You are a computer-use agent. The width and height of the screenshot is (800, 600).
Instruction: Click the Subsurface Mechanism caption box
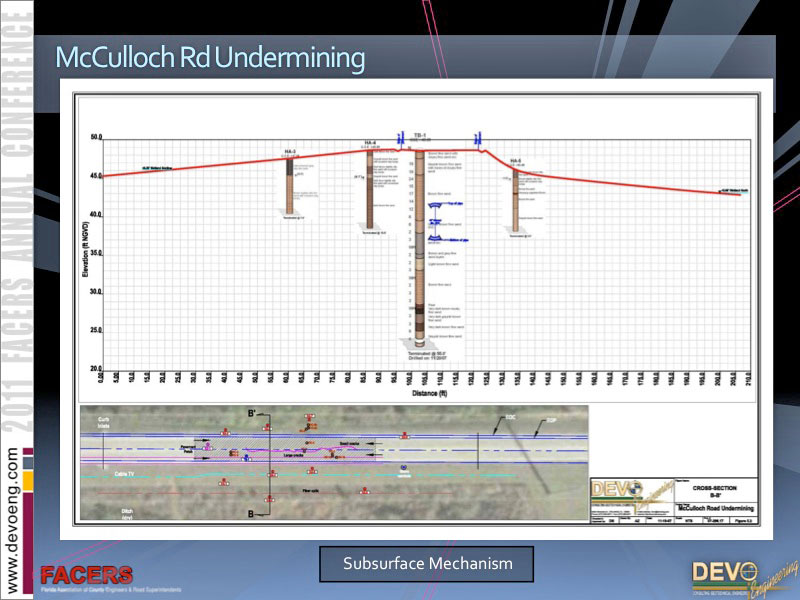427,564
